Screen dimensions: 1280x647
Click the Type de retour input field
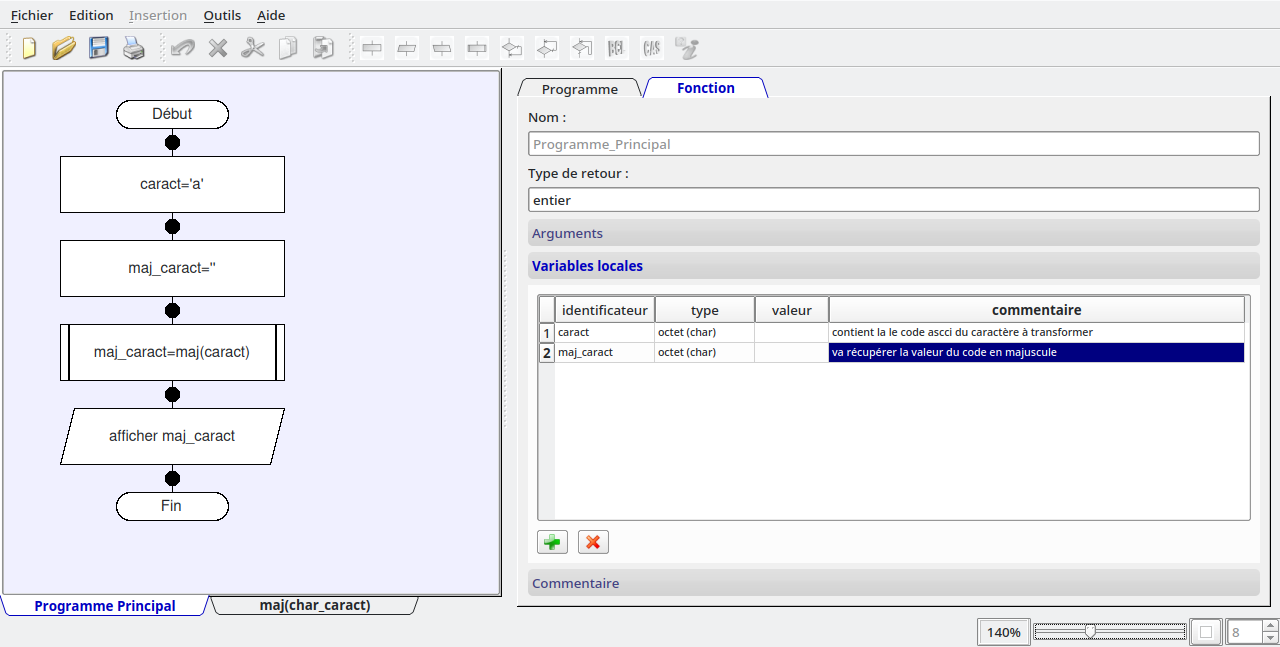[892, 200]
